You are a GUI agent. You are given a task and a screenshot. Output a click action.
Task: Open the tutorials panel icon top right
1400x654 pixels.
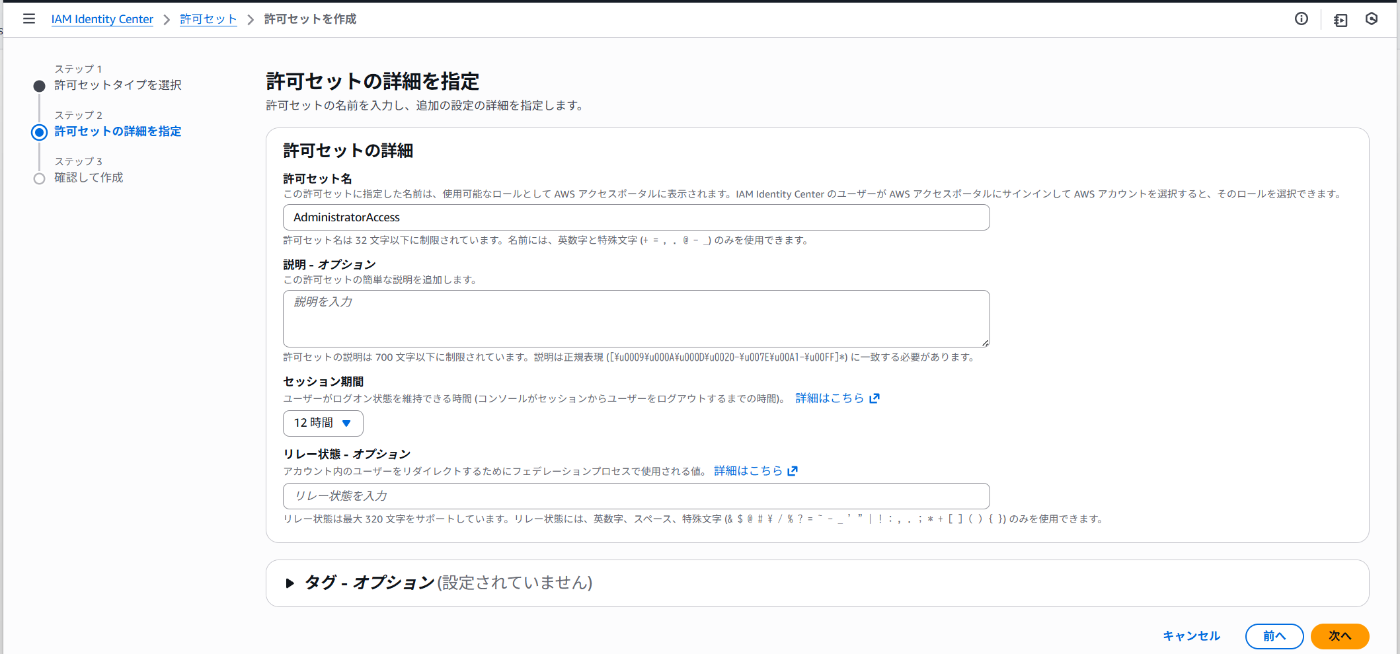(x=1339, y=18)
